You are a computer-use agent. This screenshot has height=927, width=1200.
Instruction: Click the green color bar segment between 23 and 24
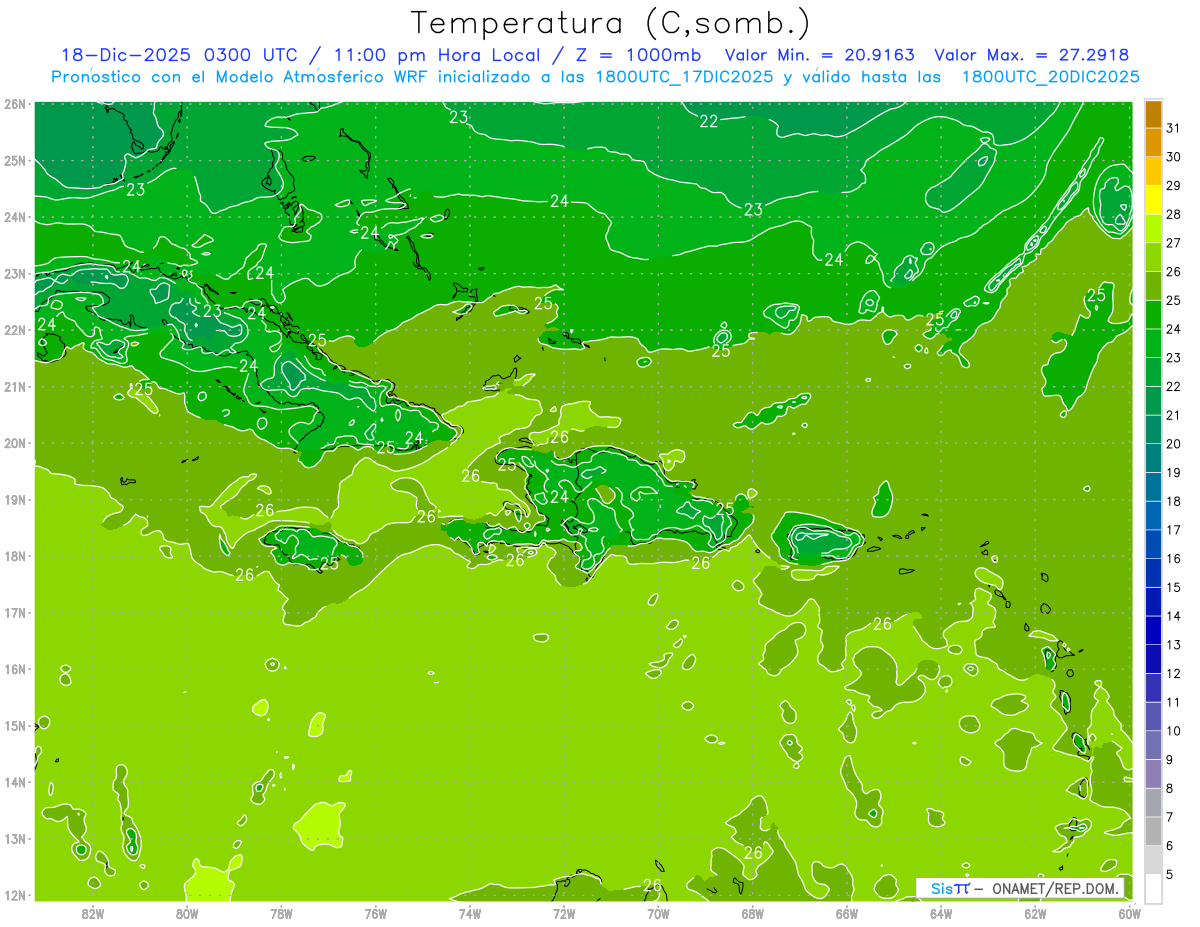1153,344
